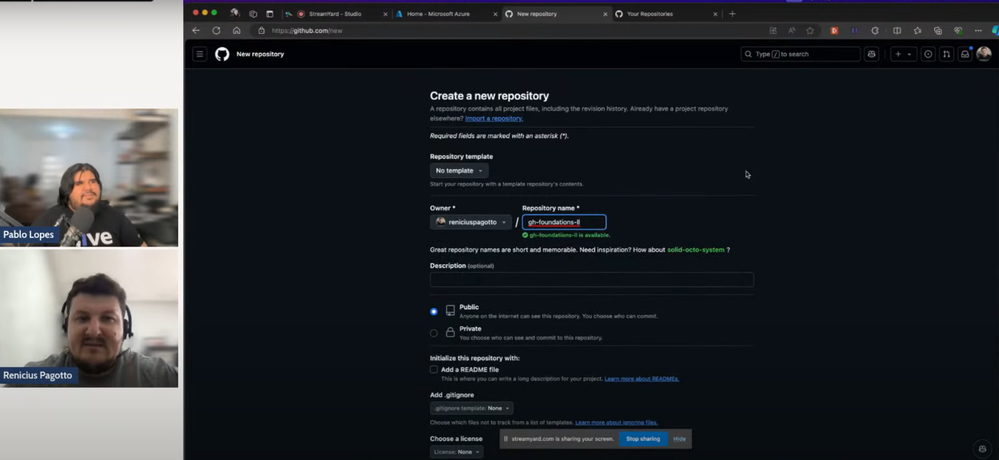Select the Public visibility radio button

pyautogui.click(x=434, y=312)
